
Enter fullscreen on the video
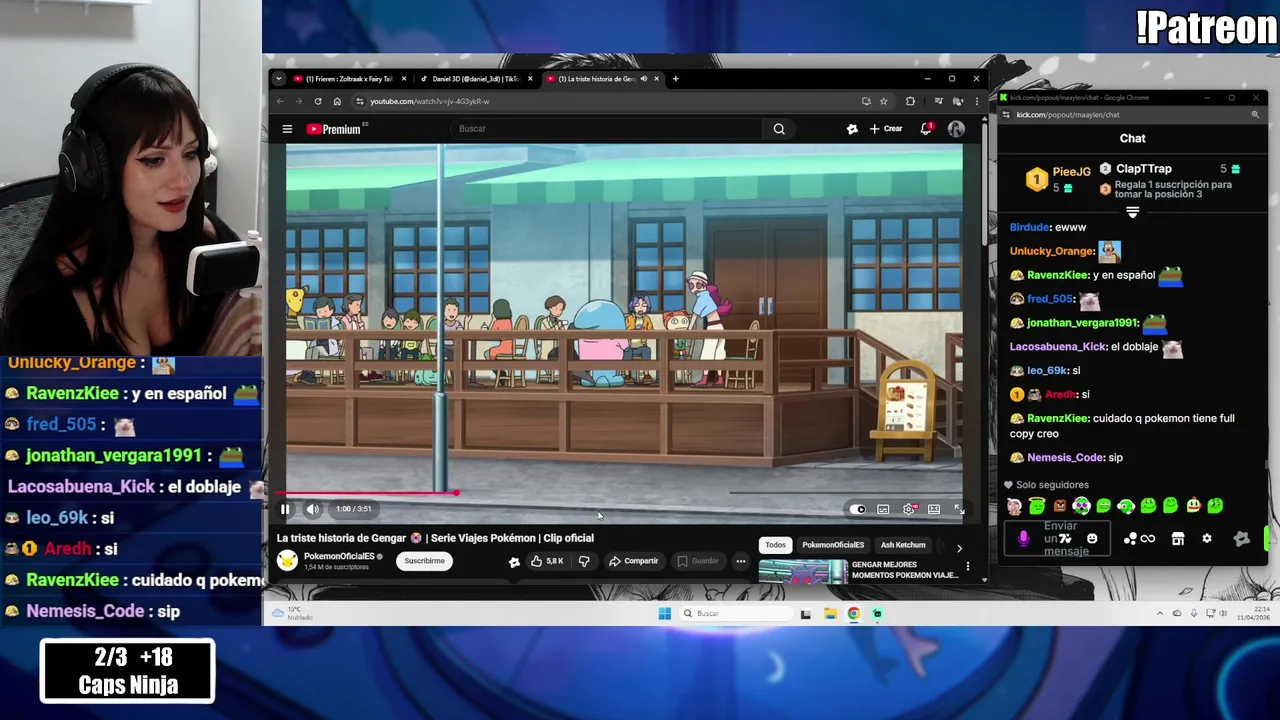click(958, 509)
